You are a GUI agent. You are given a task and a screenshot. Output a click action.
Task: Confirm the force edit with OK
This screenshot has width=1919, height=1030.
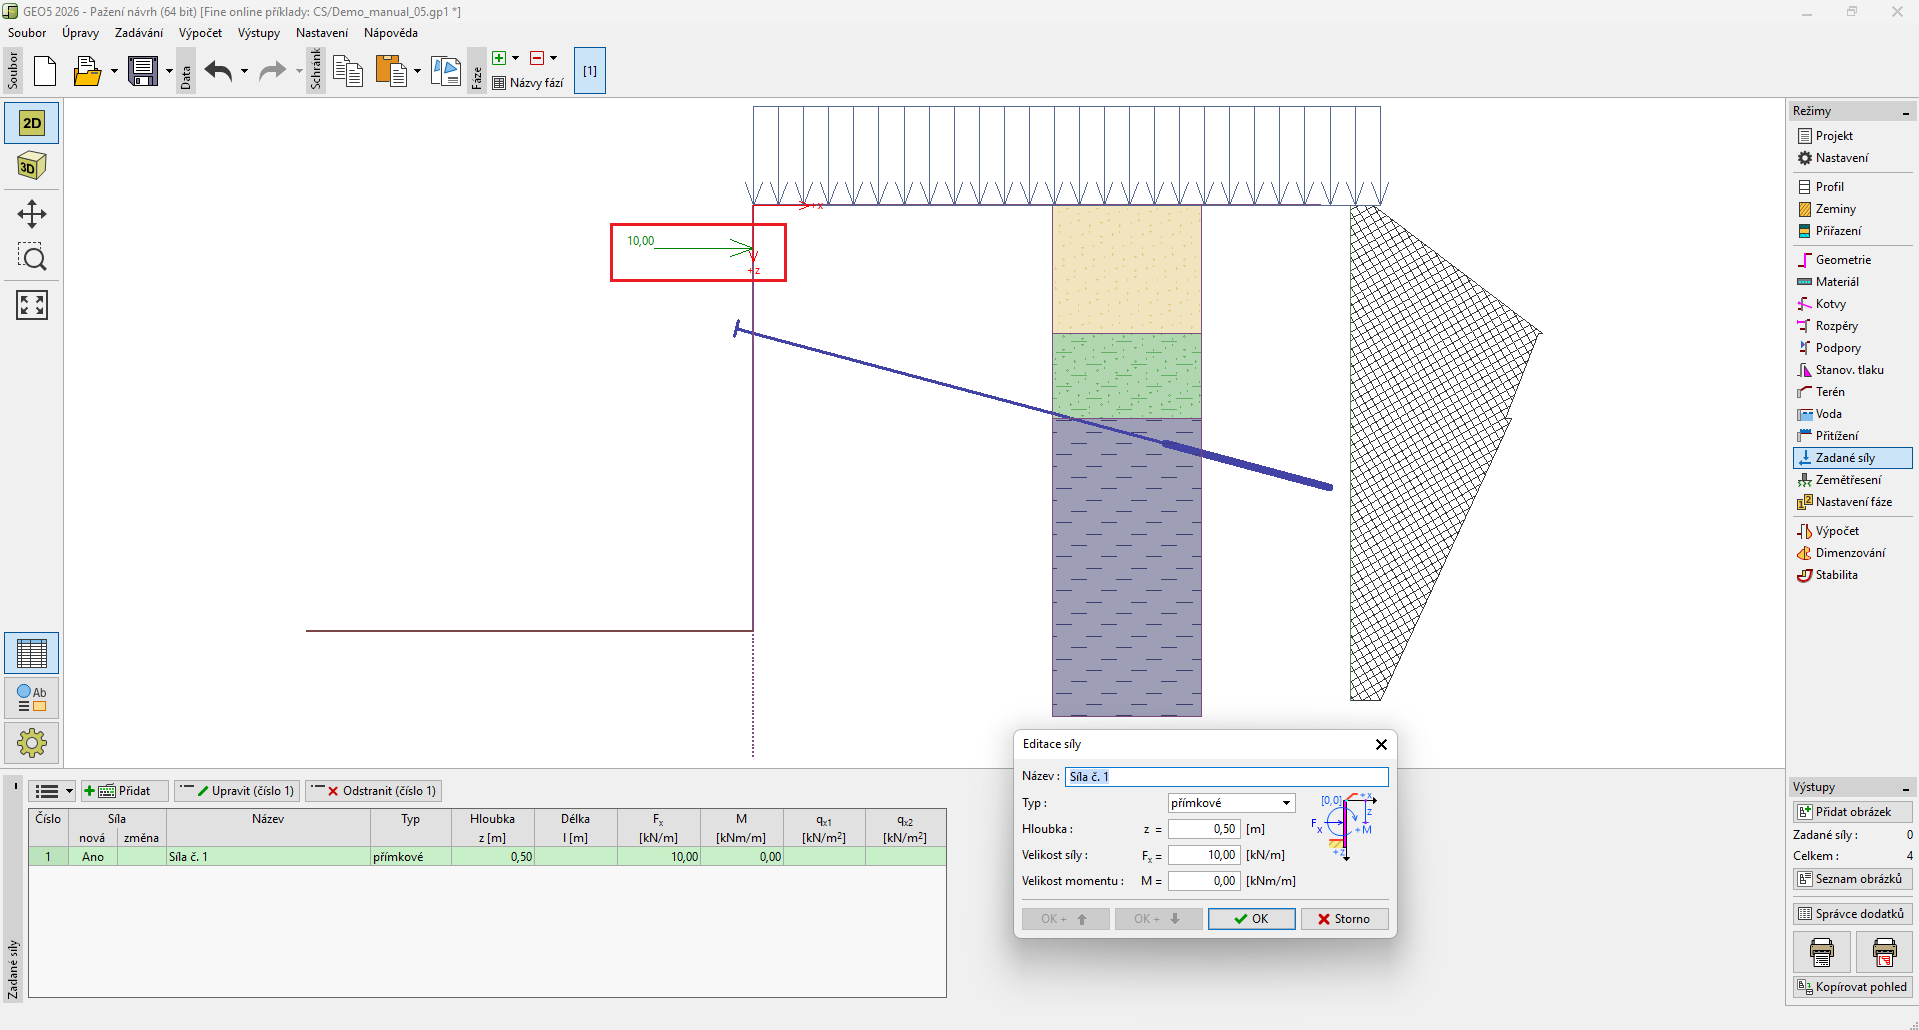(1251, 919)
